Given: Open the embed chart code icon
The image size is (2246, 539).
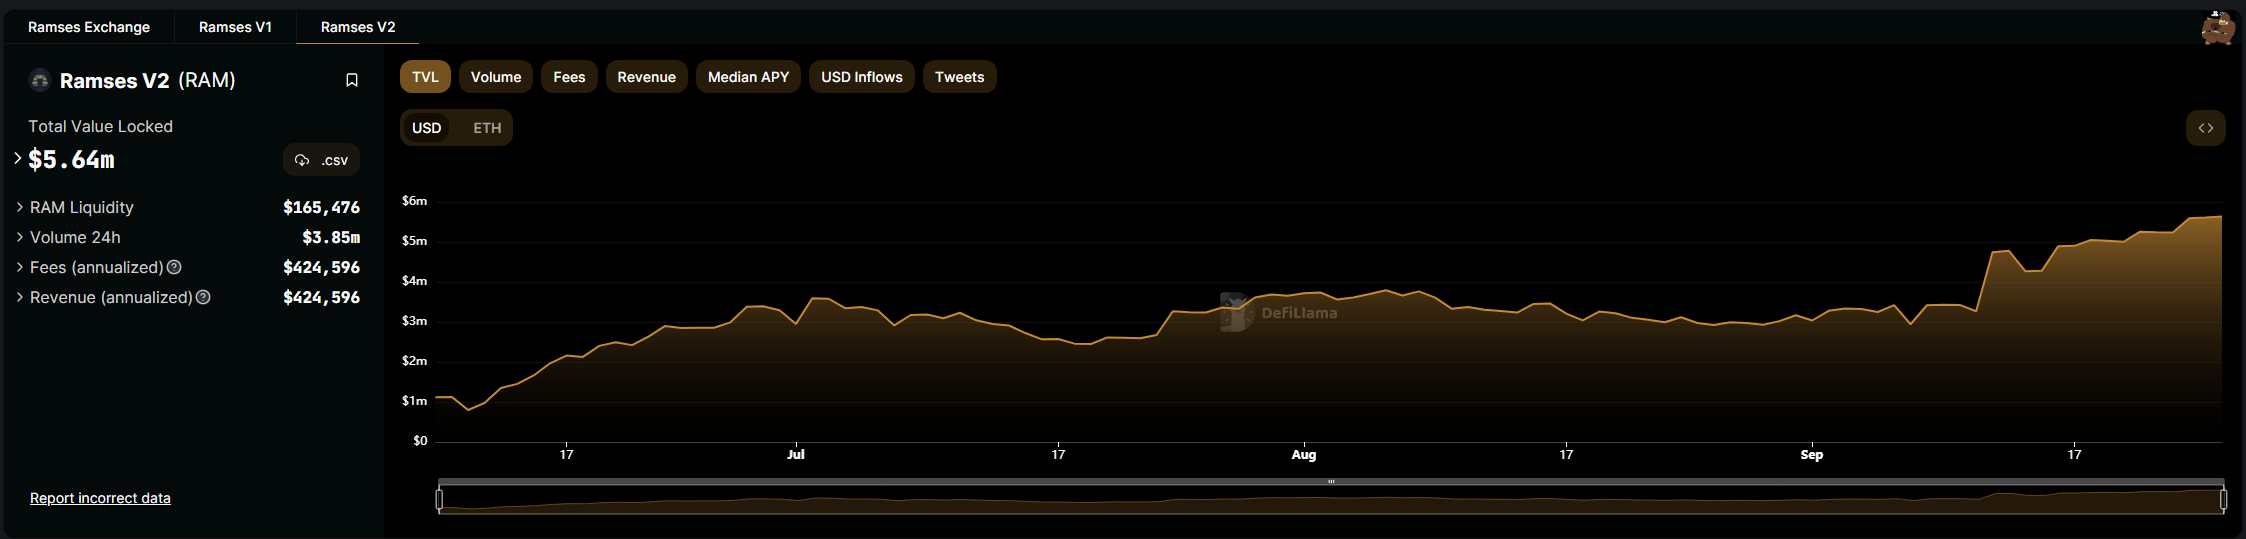Looking at the screenshot, I should pyautogui.click(x=2205, y=128).
